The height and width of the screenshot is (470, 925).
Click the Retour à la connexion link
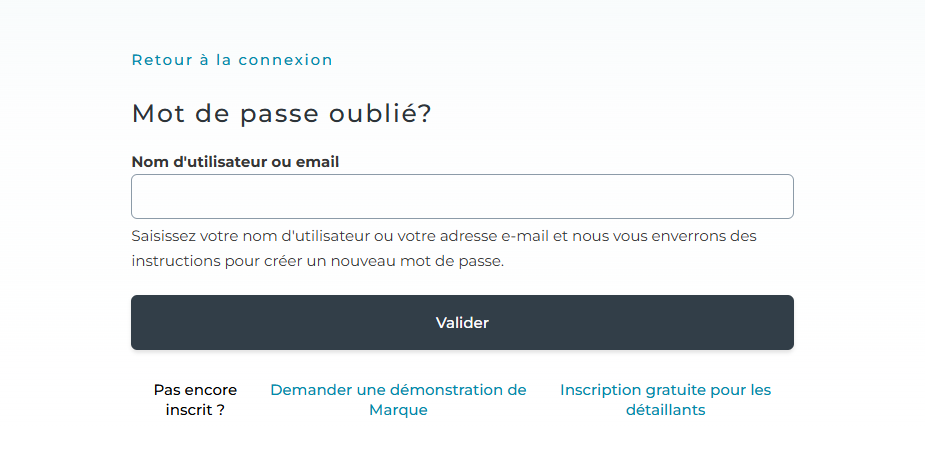point(232,60)
